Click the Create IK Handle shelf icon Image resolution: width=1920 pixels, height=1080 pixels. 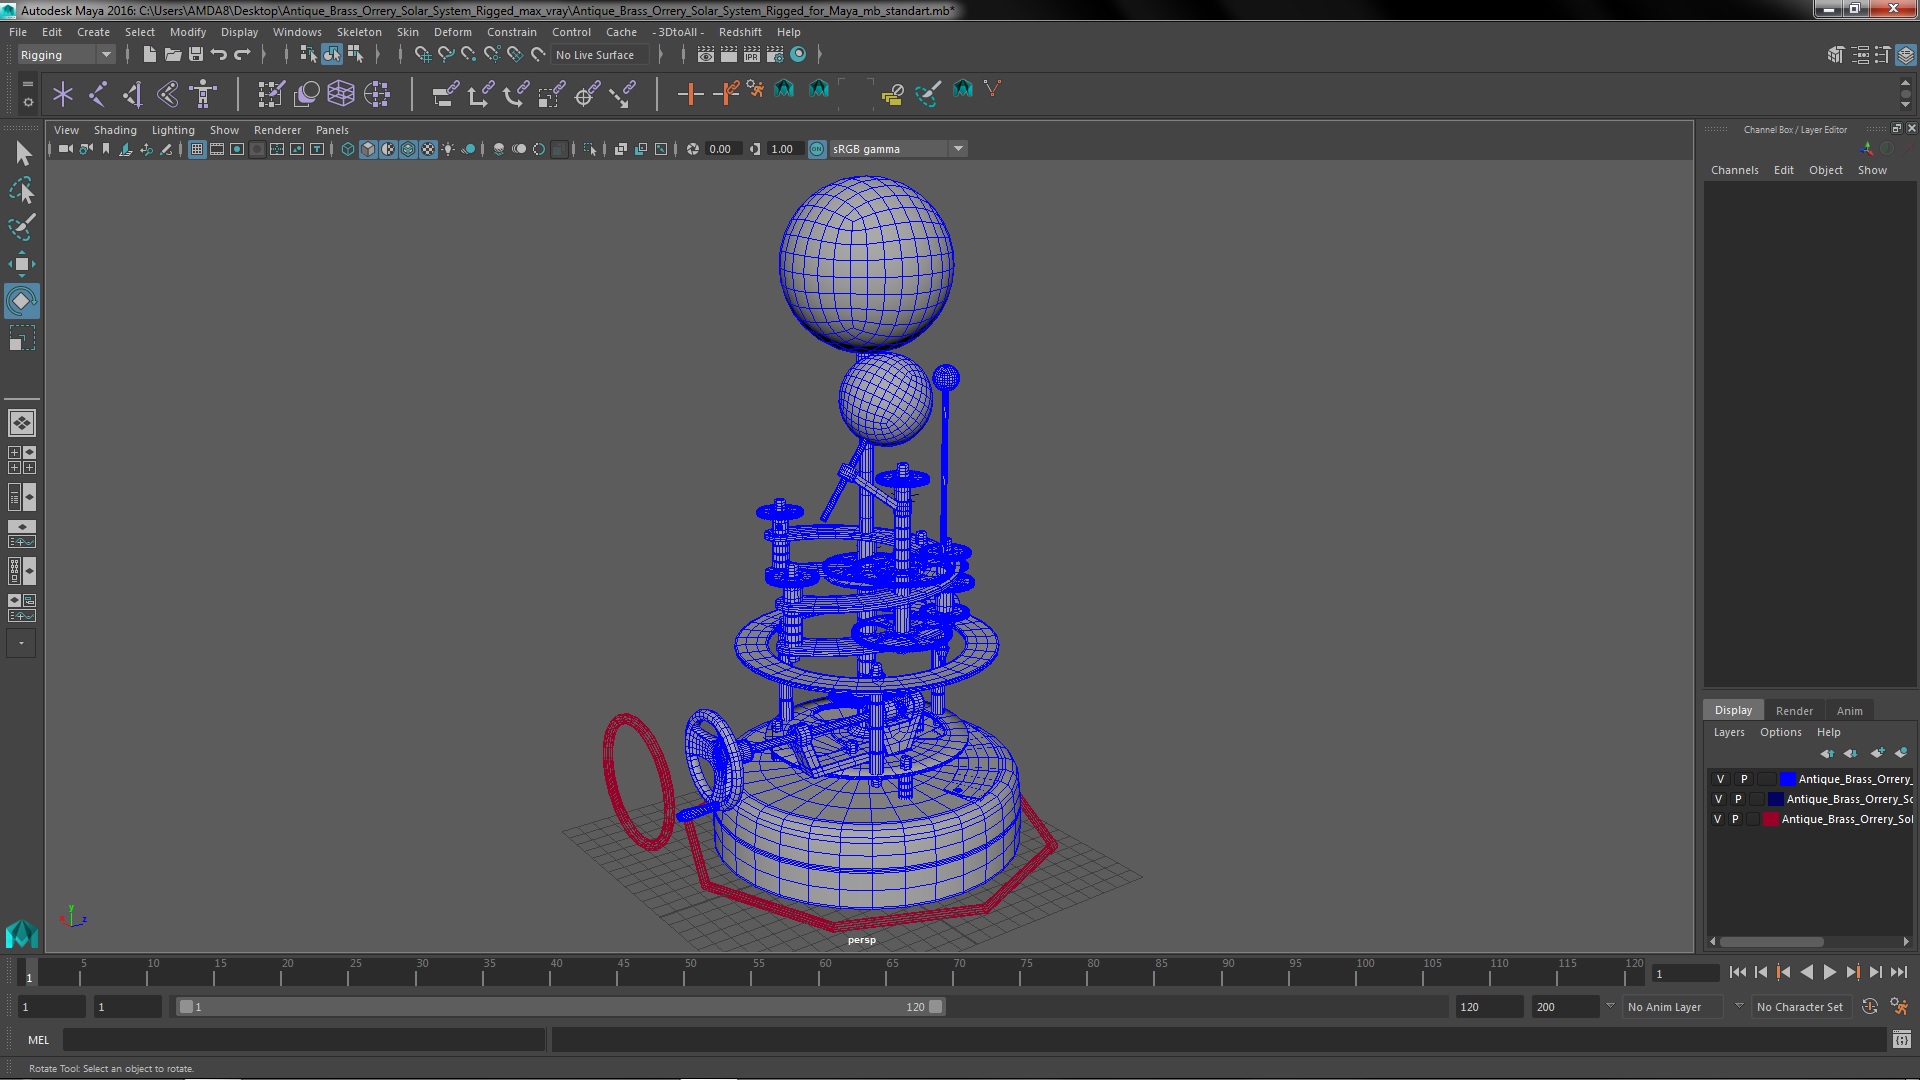[132, 94]
